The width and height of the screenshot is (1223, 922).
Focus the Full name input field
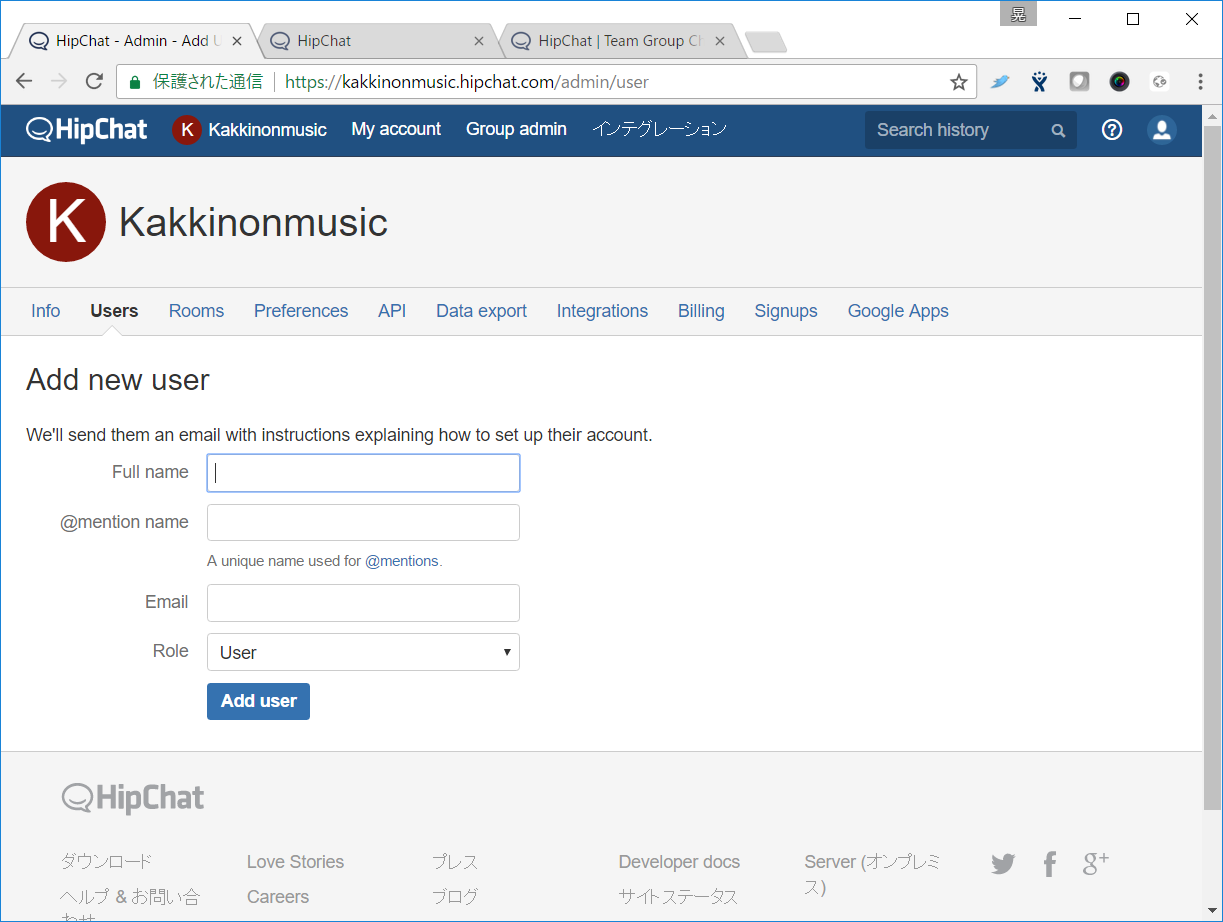[363, 473]
